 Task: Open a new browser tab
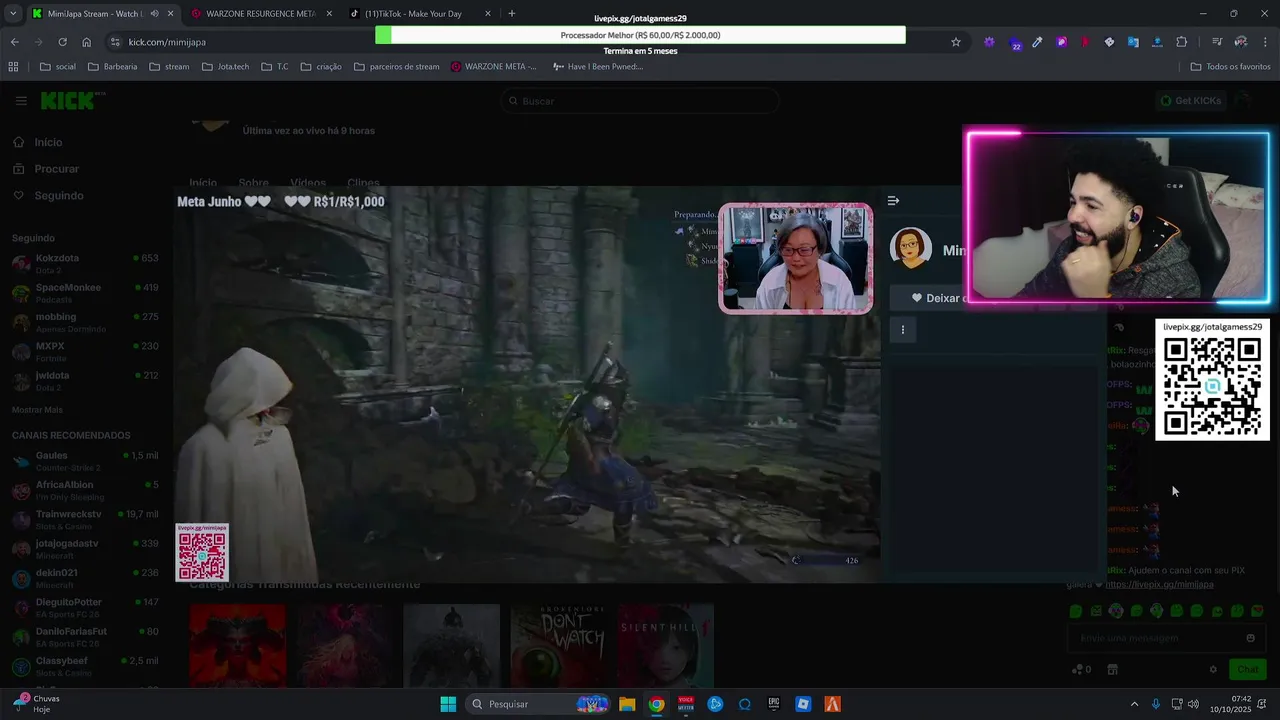(x=512, y=14)
